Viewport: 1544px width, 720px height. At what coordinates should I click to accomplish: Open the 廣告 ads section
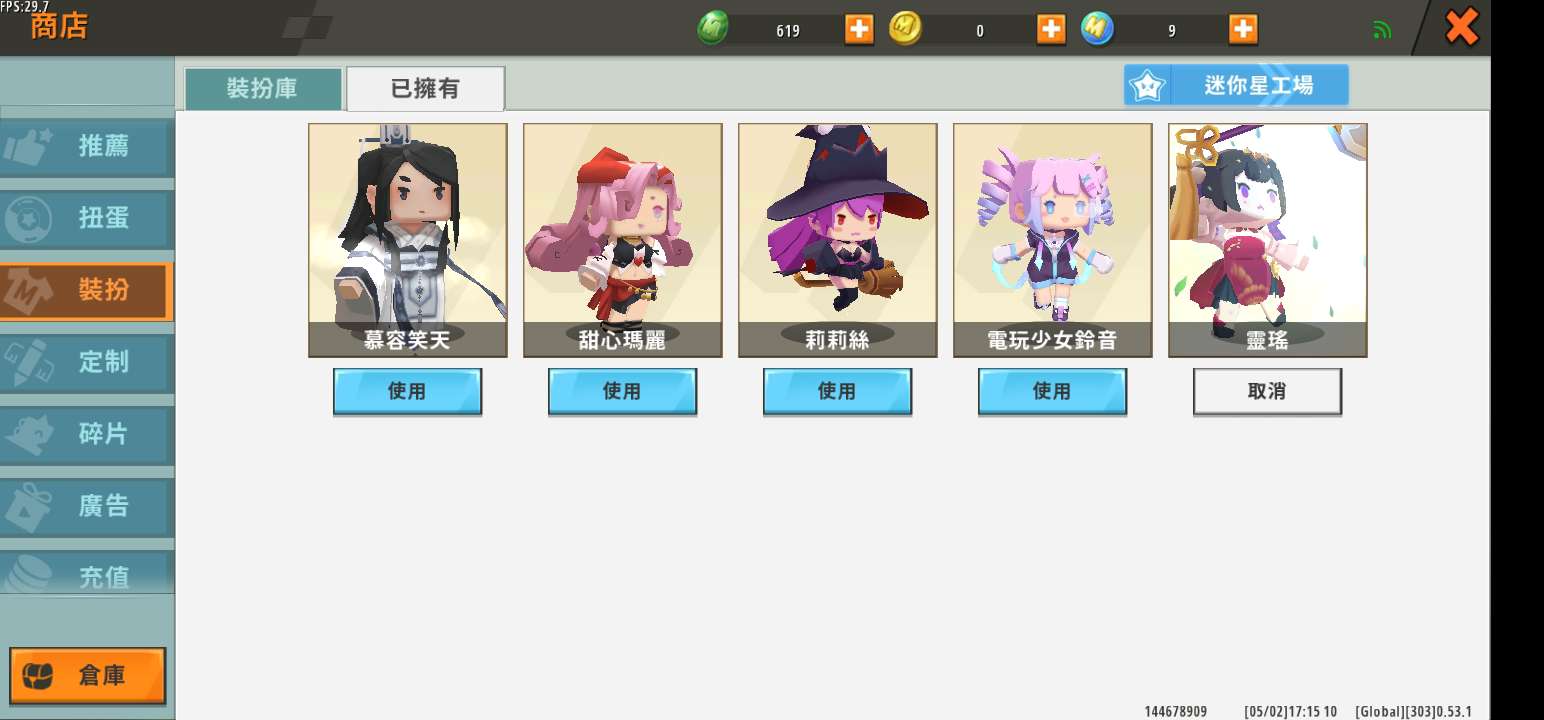click(86, 506)
